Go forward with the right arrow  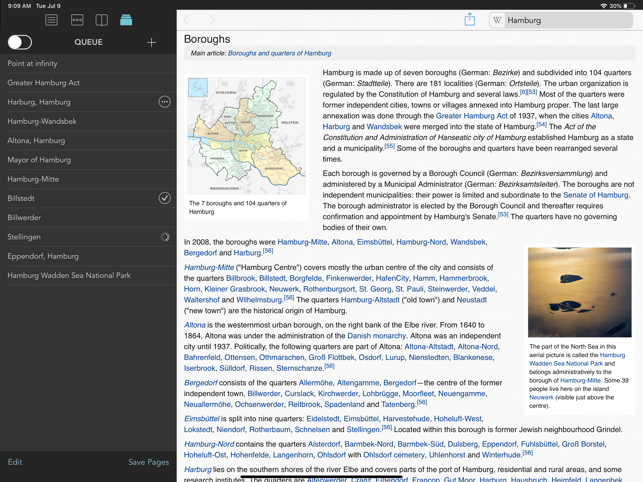pos(212,20)
